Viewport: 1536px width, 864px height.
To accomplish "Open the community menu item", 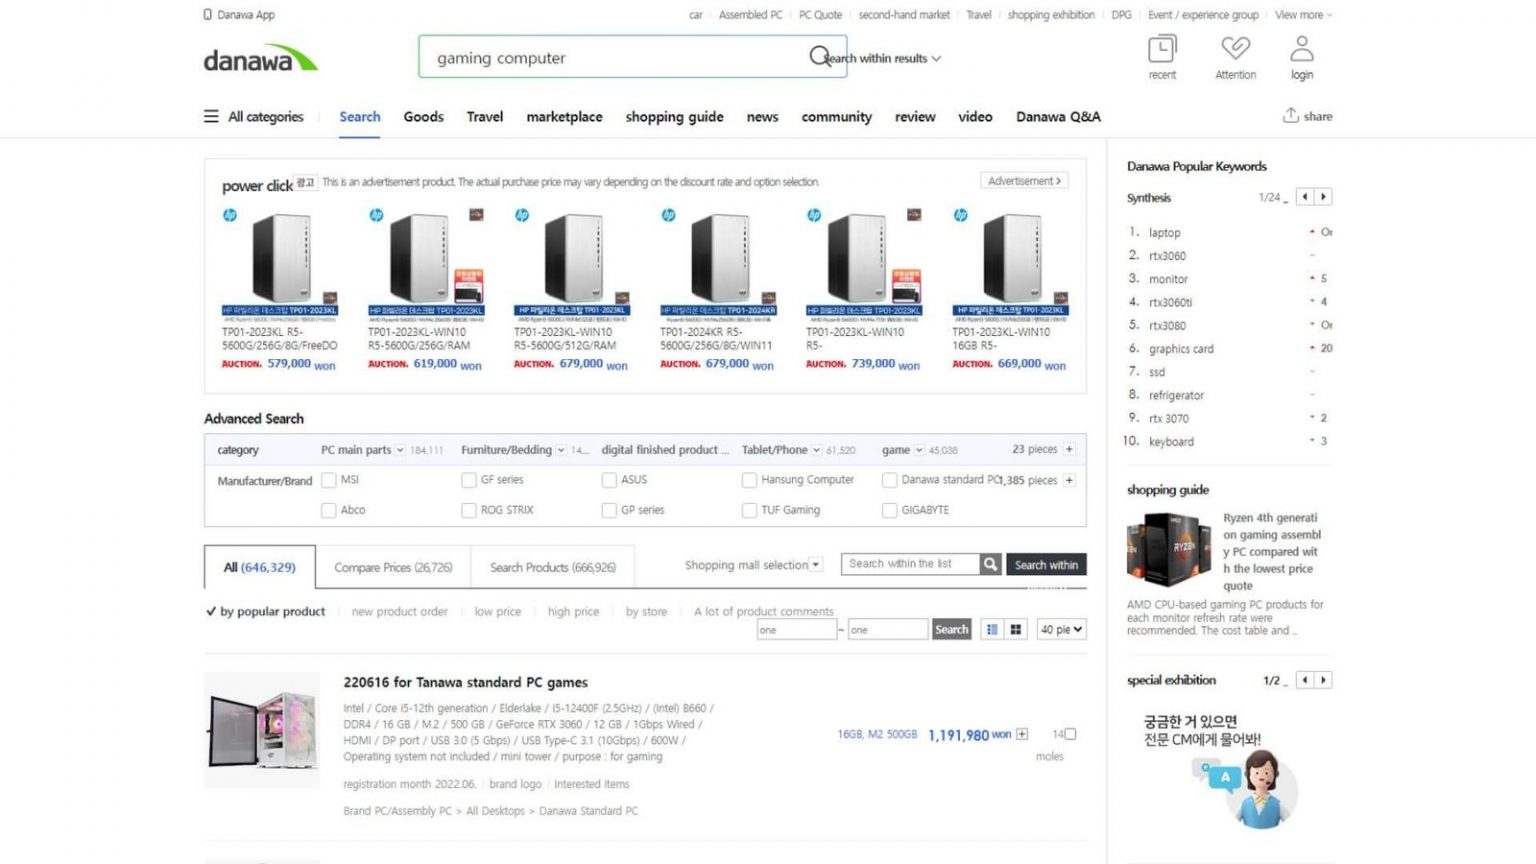I will [836, 117].
